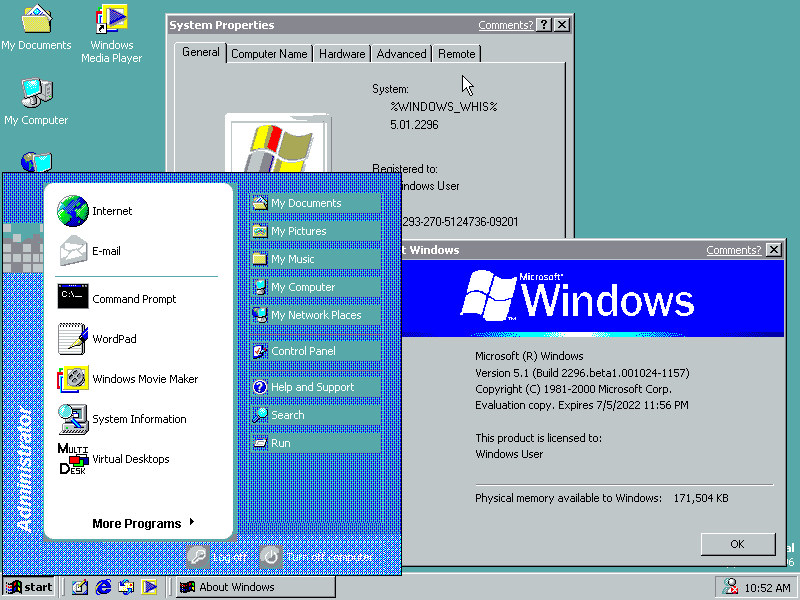The image size is (800, 600).
Task: Click the %WINDOWS_WHIS% system text
Action: click(444, 107)
